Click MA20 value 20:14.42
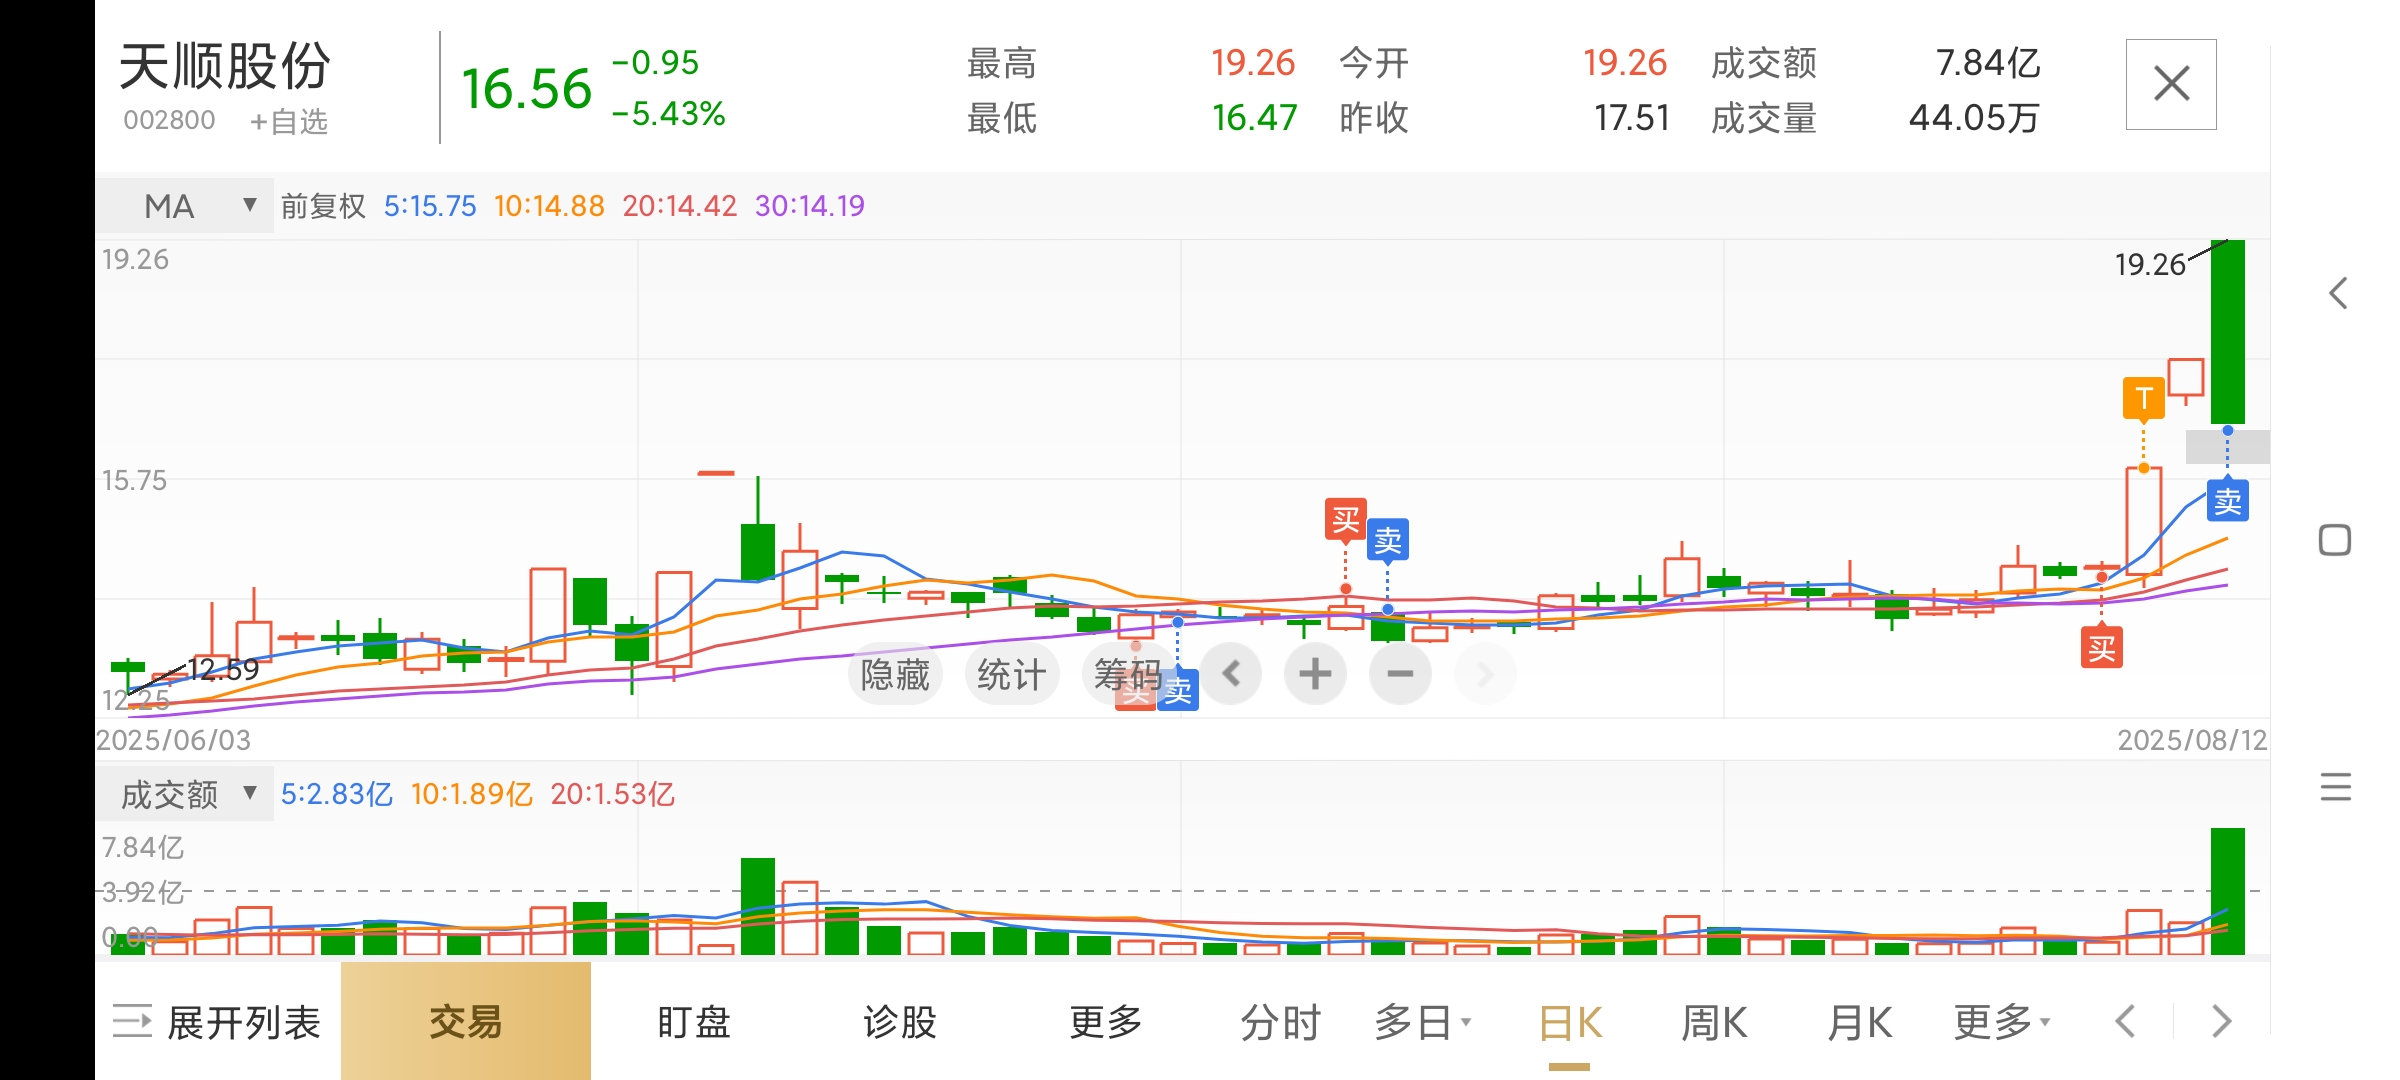This screenshot has width=2400, height=1080. 679,206
